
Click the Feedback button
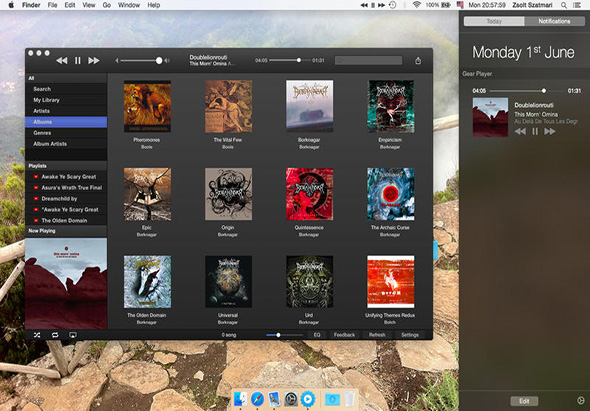click(344, 335)
